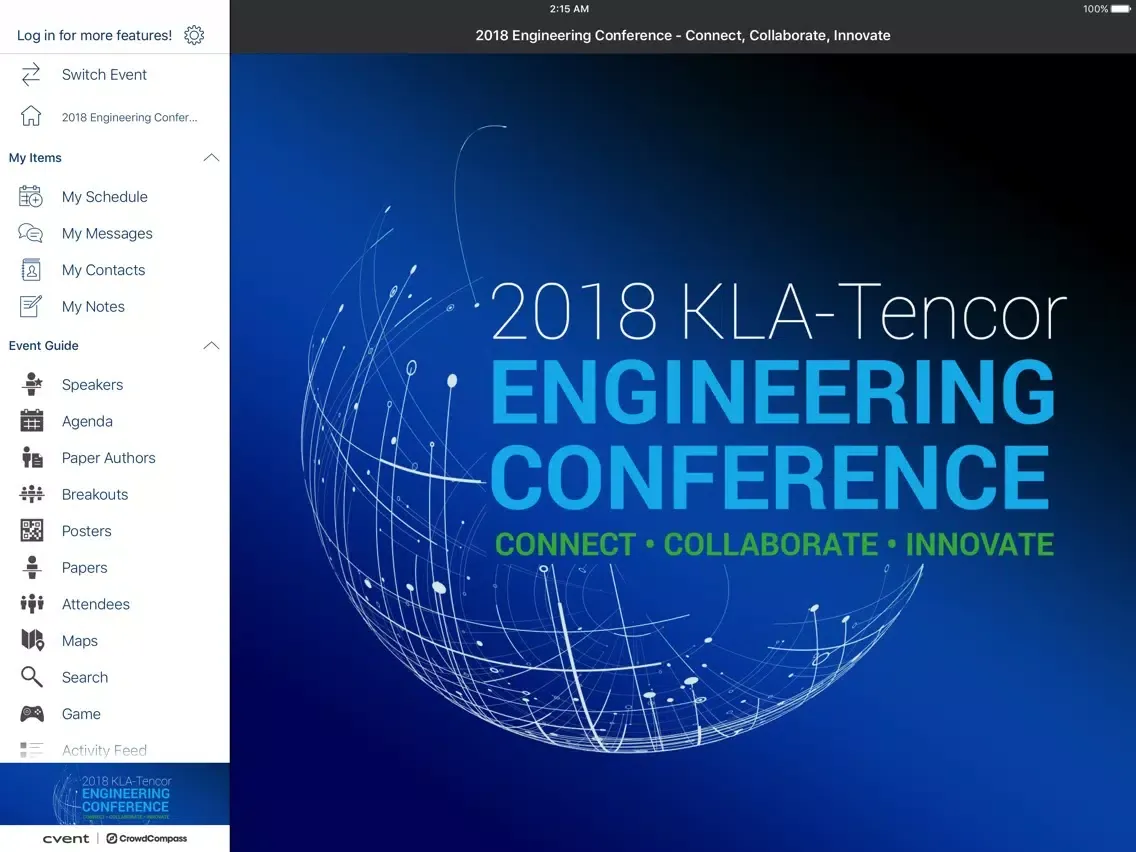
Task: Collapse the My Items section
Action: pos(211,157)
